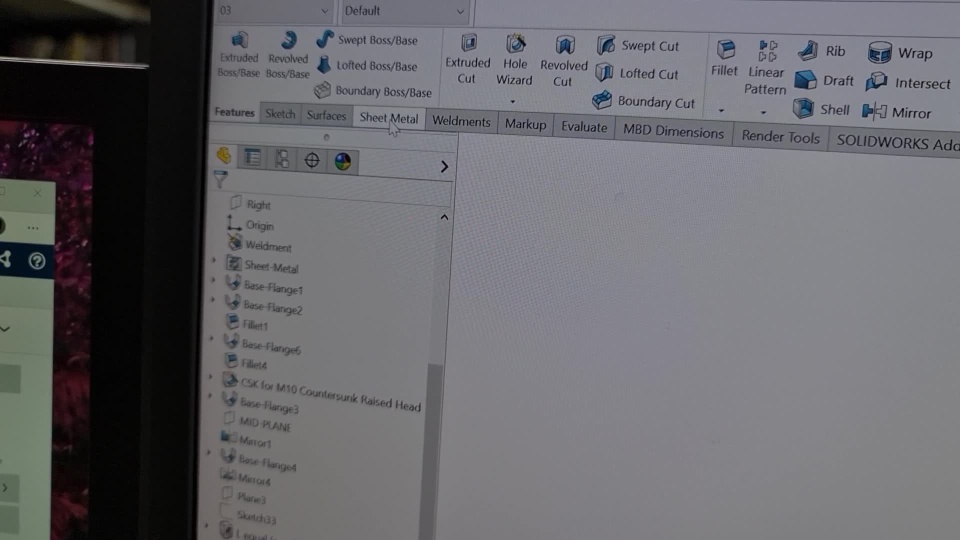Select Plane3 in the feature tree
Screen dimensions: 960x540
[x=243, y=495]
